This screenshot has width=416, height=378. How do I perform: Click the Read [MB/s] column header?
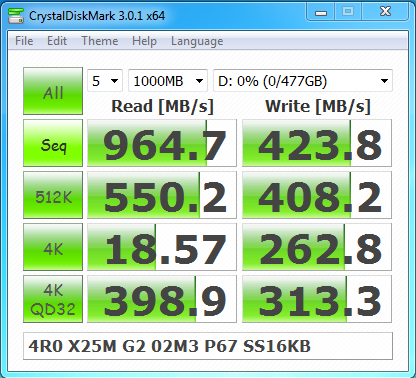(x=162, y=107)
